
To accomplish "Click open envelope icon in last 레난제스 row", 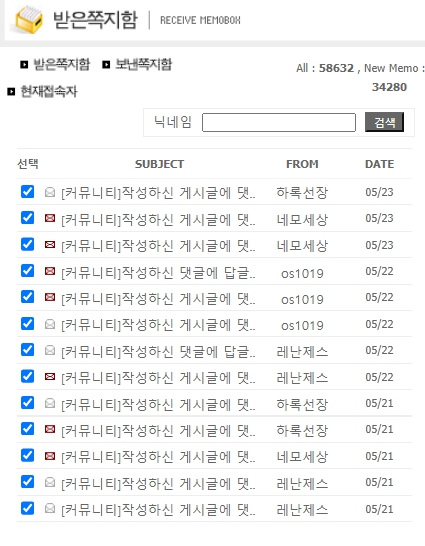I will click(x=50, y=509).
